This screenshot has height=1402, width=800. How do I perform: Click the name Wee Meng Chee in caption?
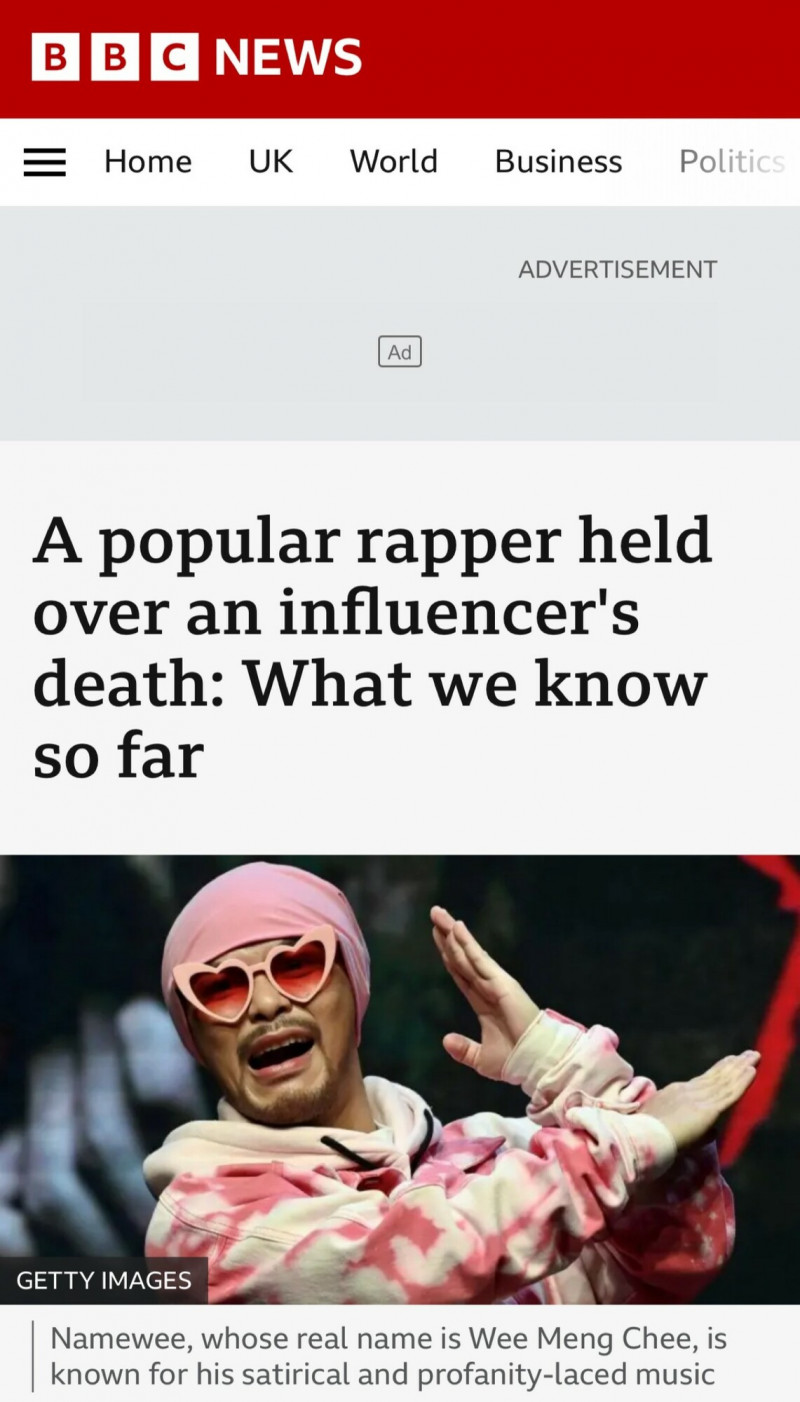pos(579,1338)
